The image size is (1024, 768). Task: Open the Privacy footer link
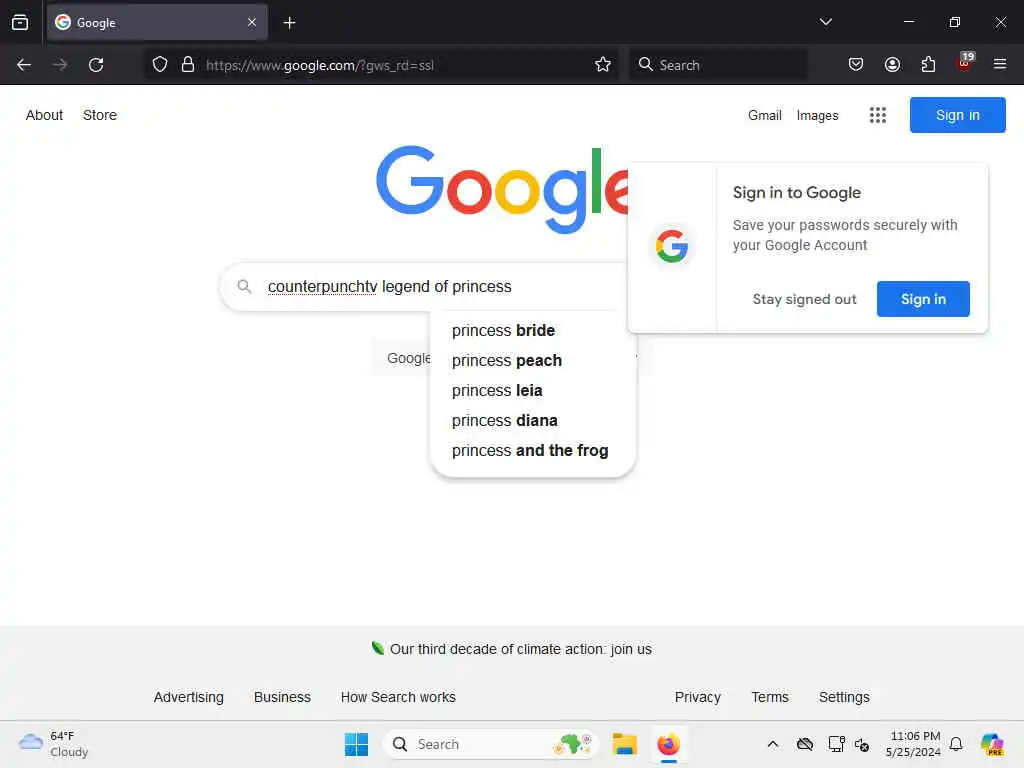pos(697,697)
